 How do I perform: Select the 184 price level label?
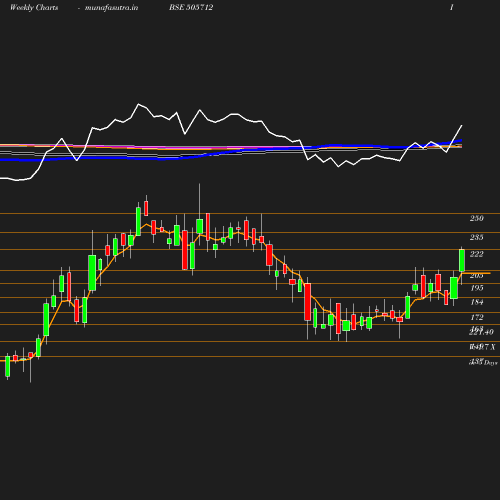click(x=477, y=302)
